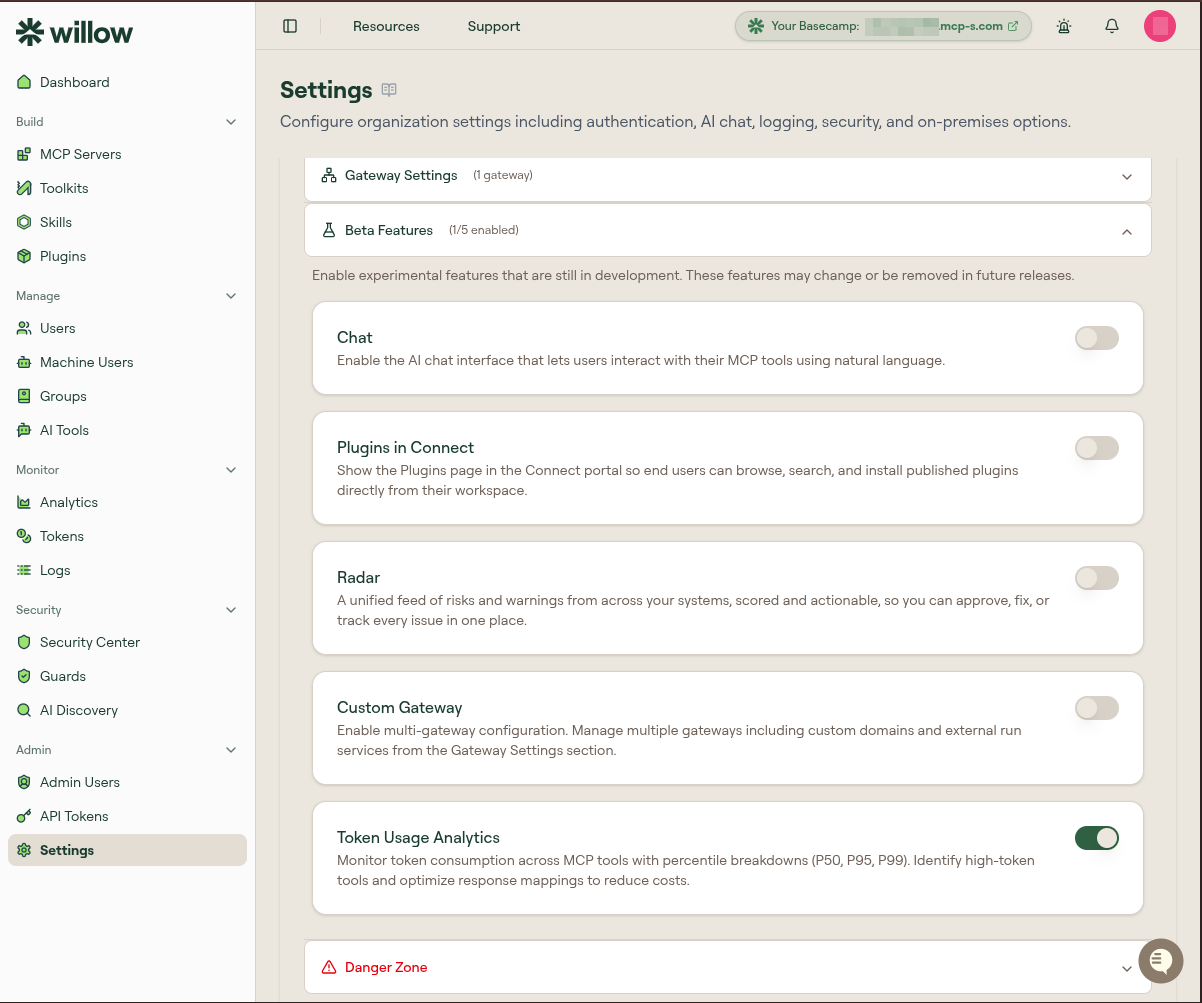Click the Admin Users icon

click(x=24, y=782)
